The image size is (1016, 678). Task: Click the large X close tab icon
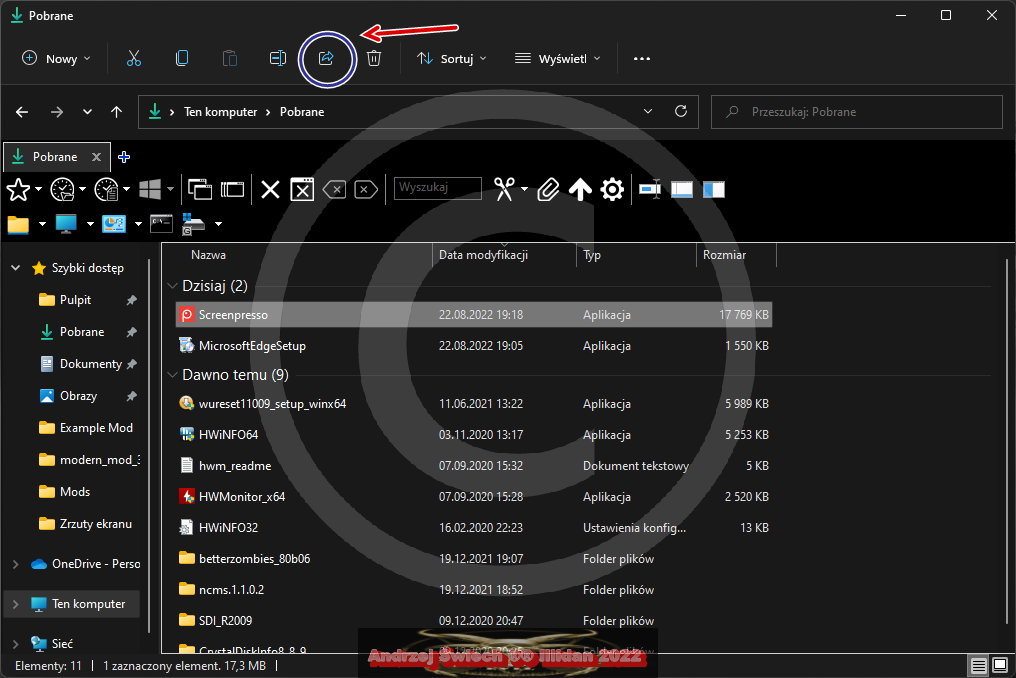pyautogui.click(x=270, y=190)
